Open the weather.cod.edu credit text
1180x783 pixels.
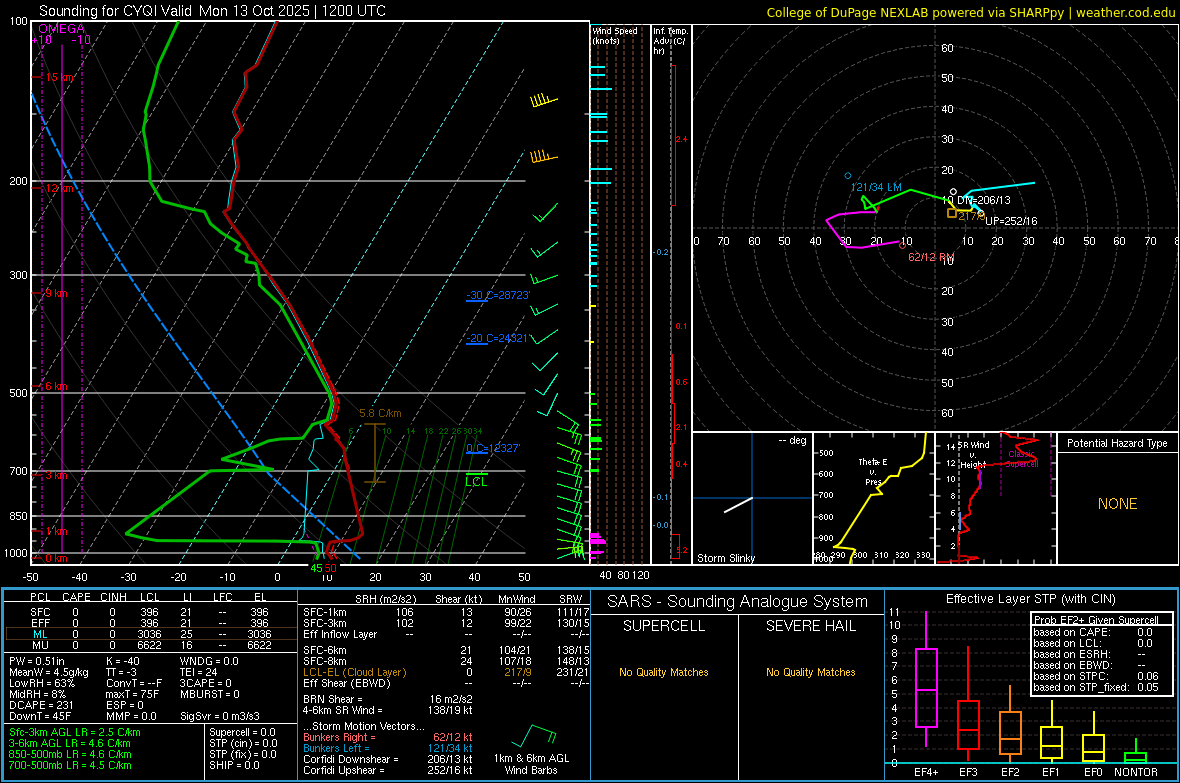click(x=970, y=12)
